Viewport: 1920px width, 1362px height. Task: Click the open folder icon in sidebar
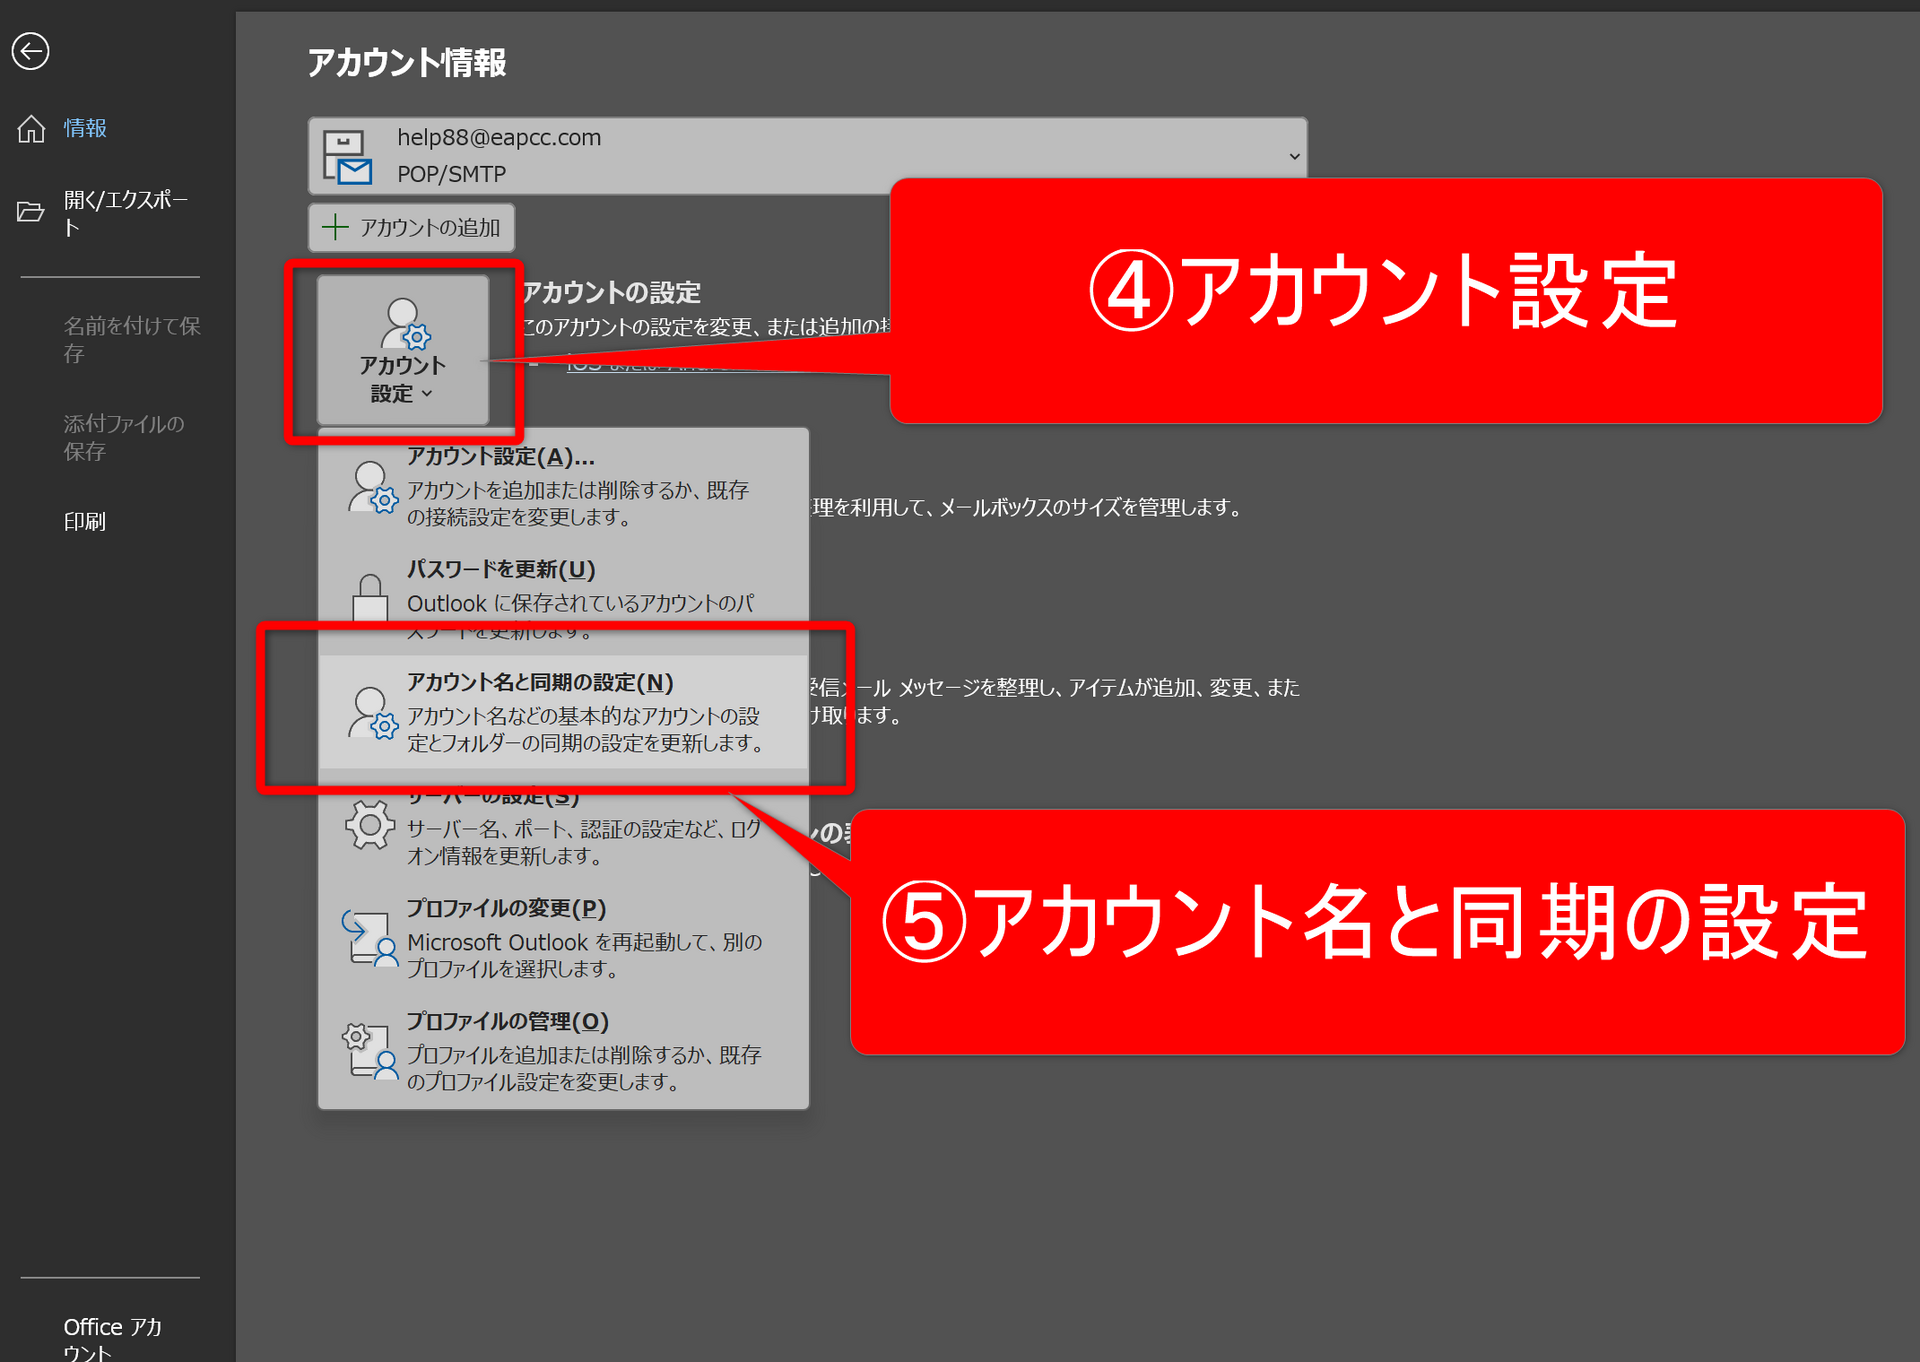click(31, 212)
